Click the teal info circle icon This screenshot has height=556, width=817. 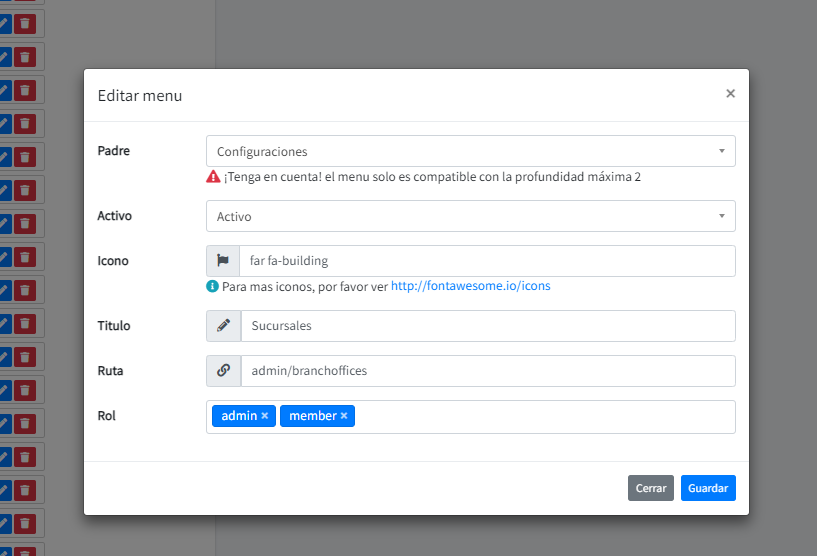pos(212,286)
